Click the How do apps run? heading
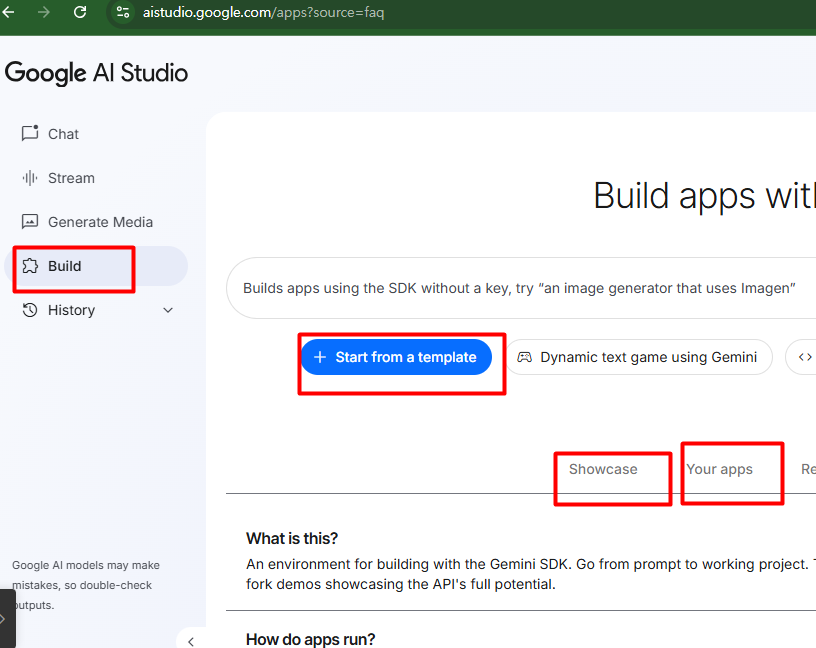The image size is (816, 648). [311, 639]
